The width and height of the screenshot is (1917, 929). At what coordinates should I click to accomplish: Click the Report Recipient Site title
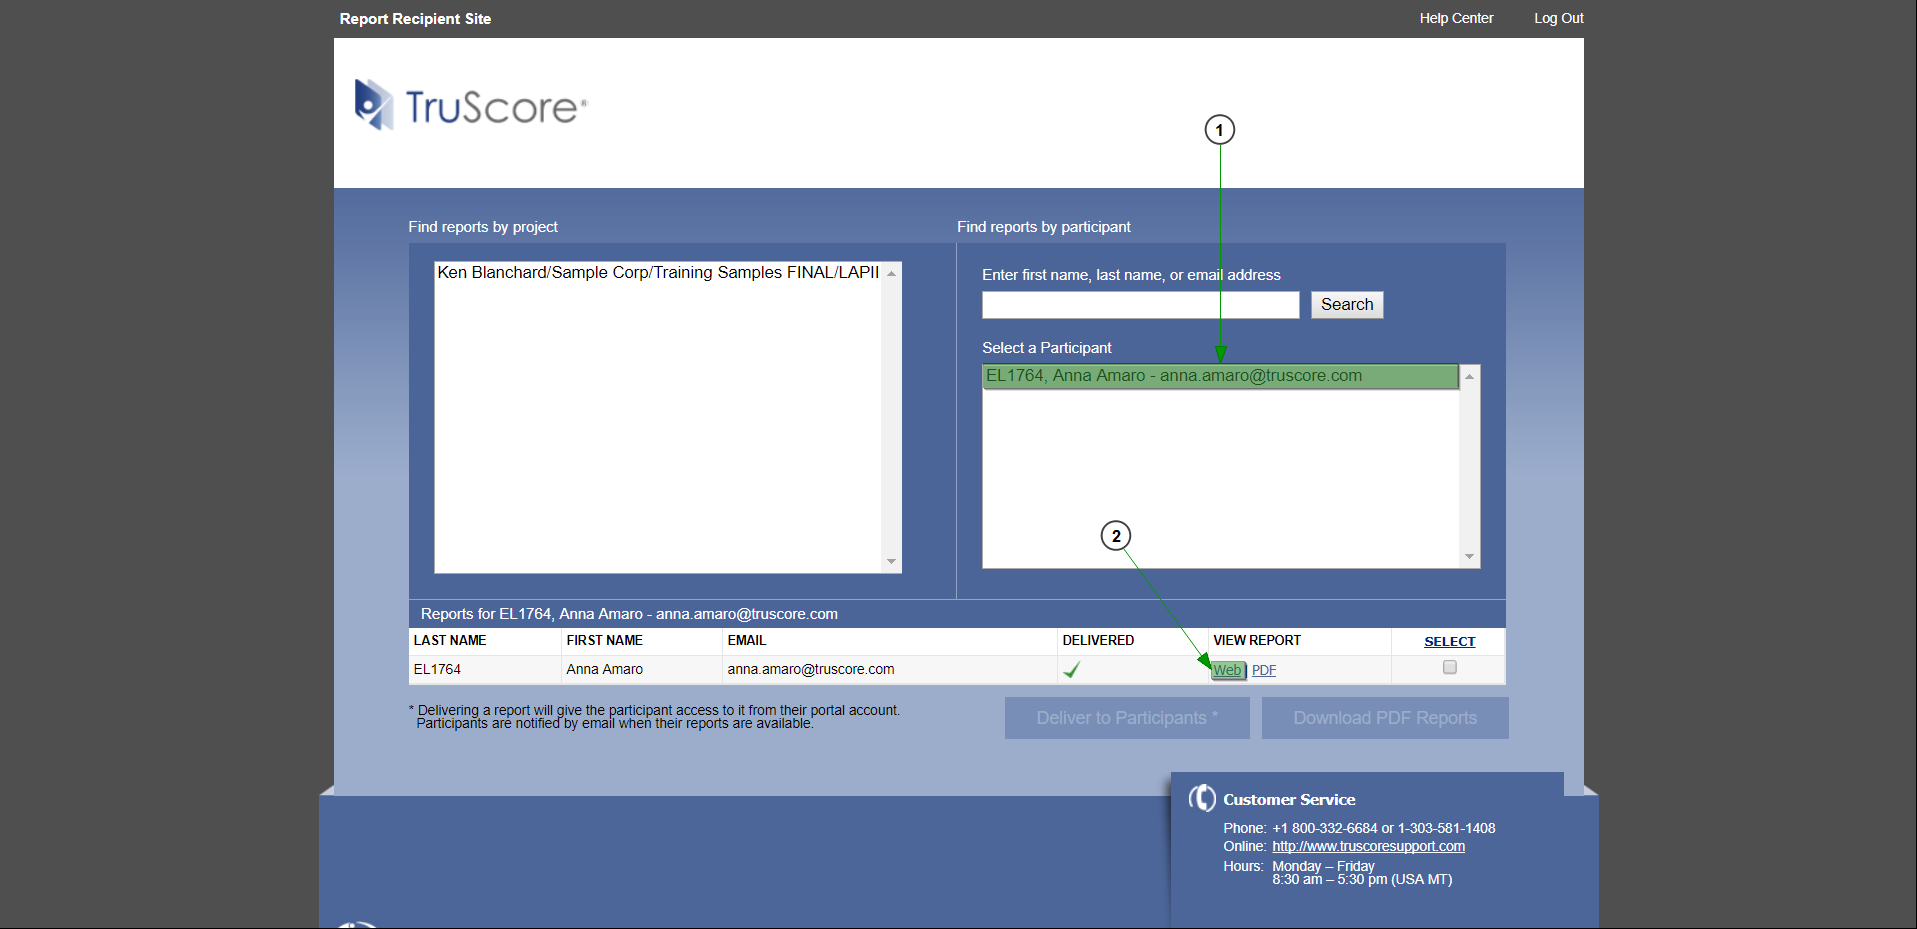pyautogui.click(x=415, y=19)
